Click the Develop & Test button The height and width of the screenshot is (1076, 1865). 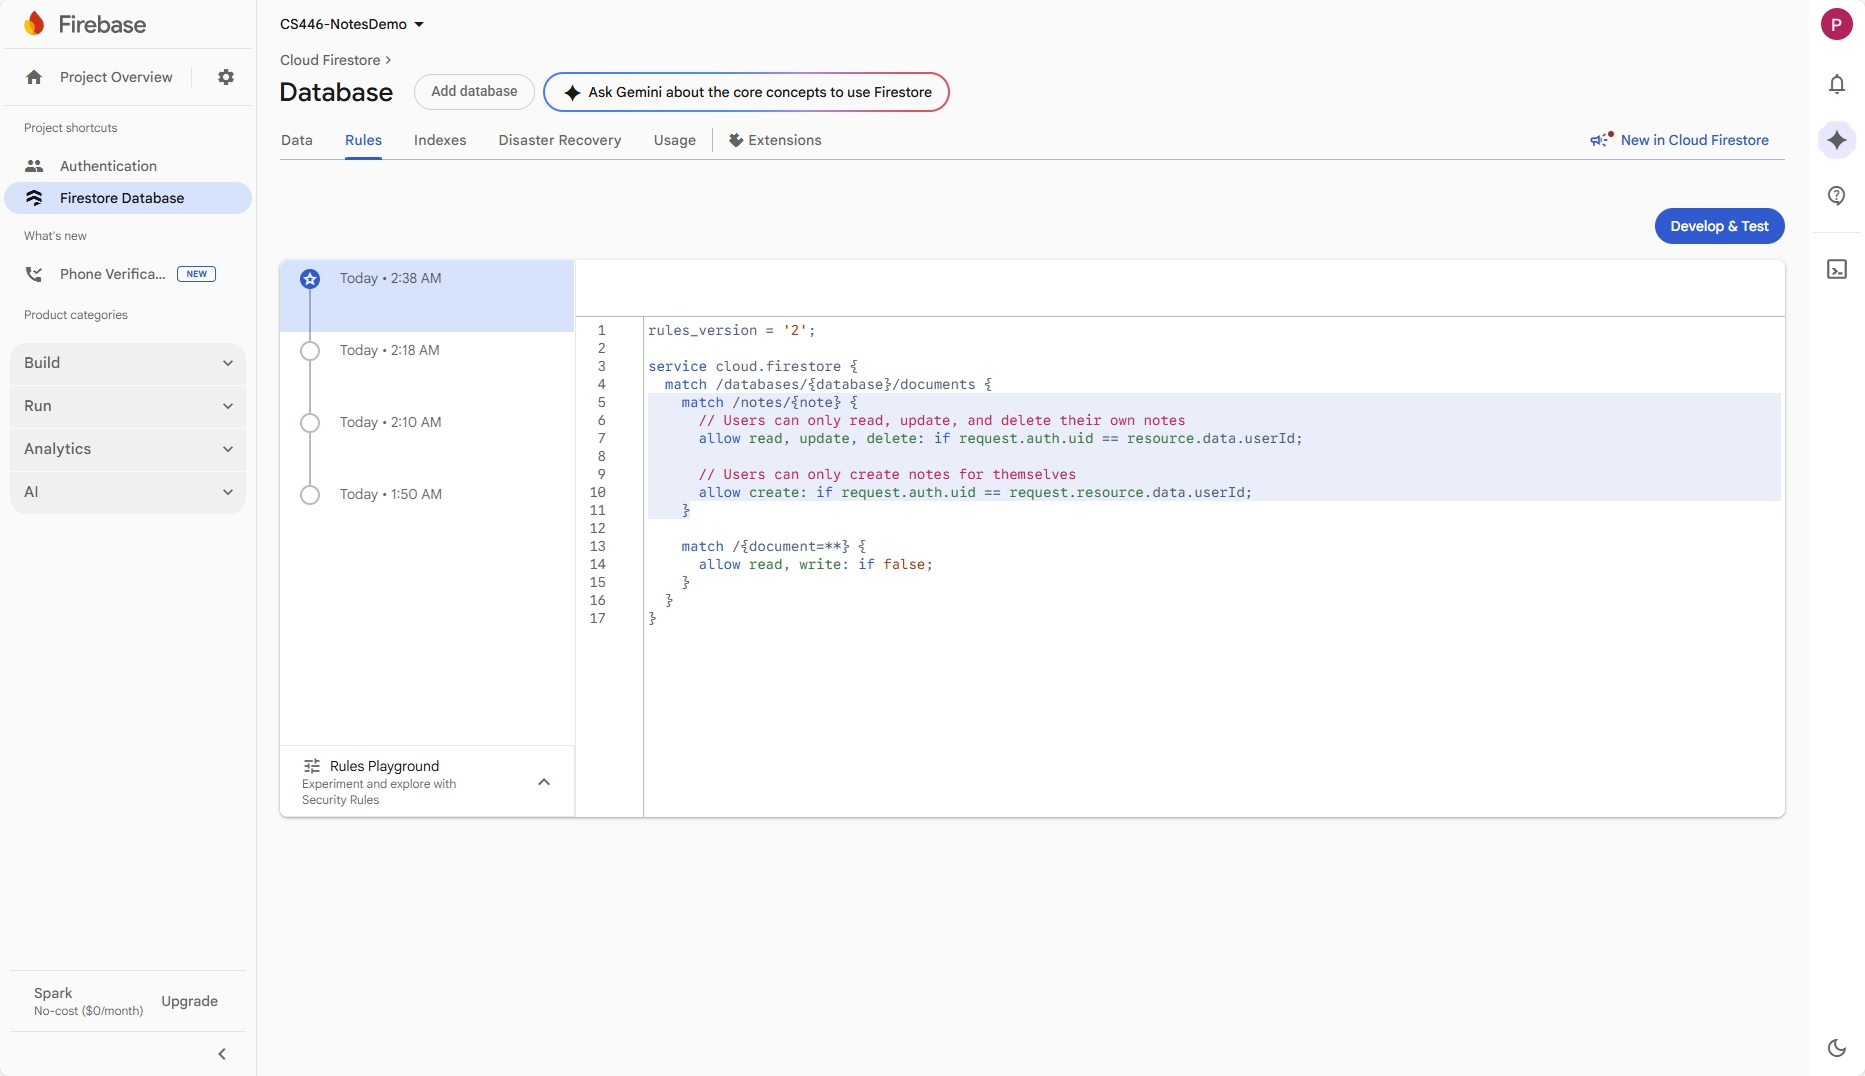(1719, 226)
